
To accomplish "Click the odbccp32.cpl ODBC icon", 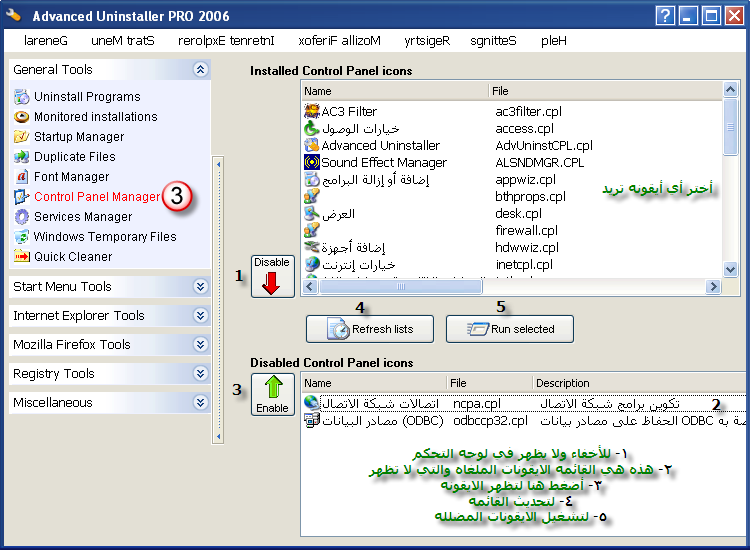I will (311, 420).
